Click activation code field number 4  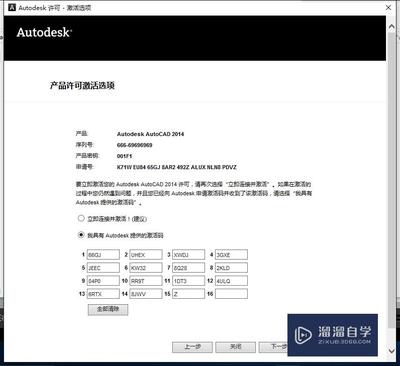coord(231,255)
